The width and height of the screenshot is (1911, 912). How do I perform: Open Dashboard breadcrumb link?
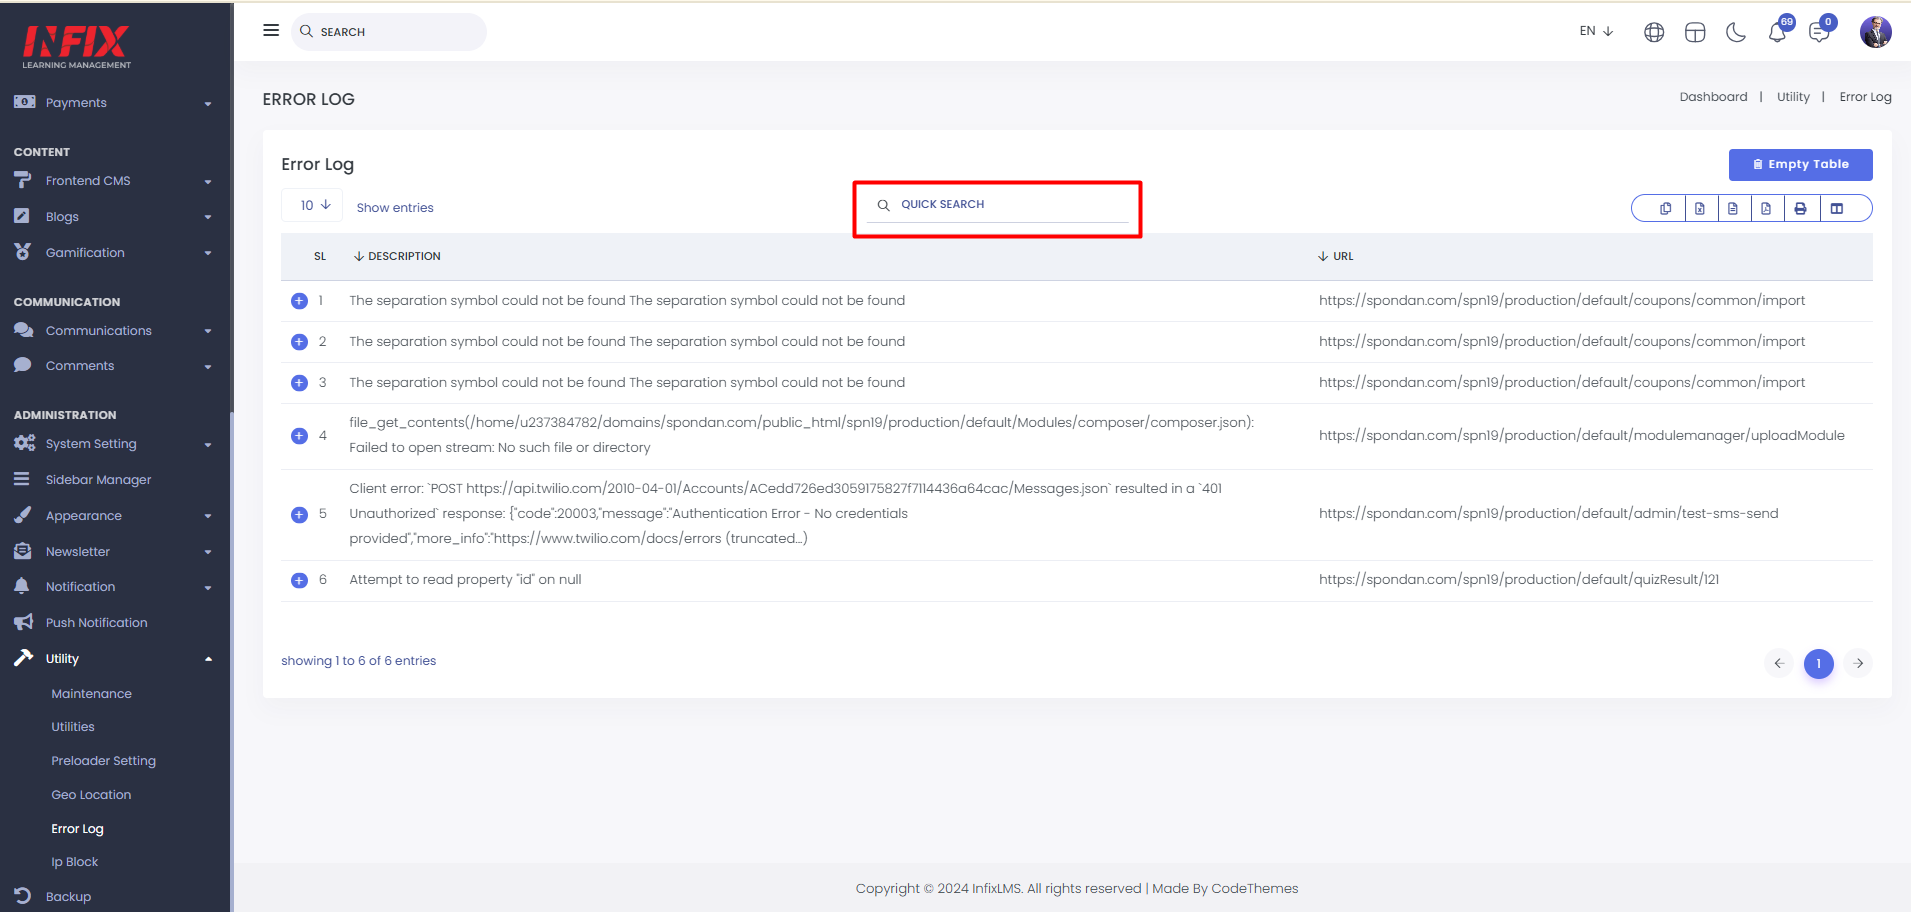1713,97
